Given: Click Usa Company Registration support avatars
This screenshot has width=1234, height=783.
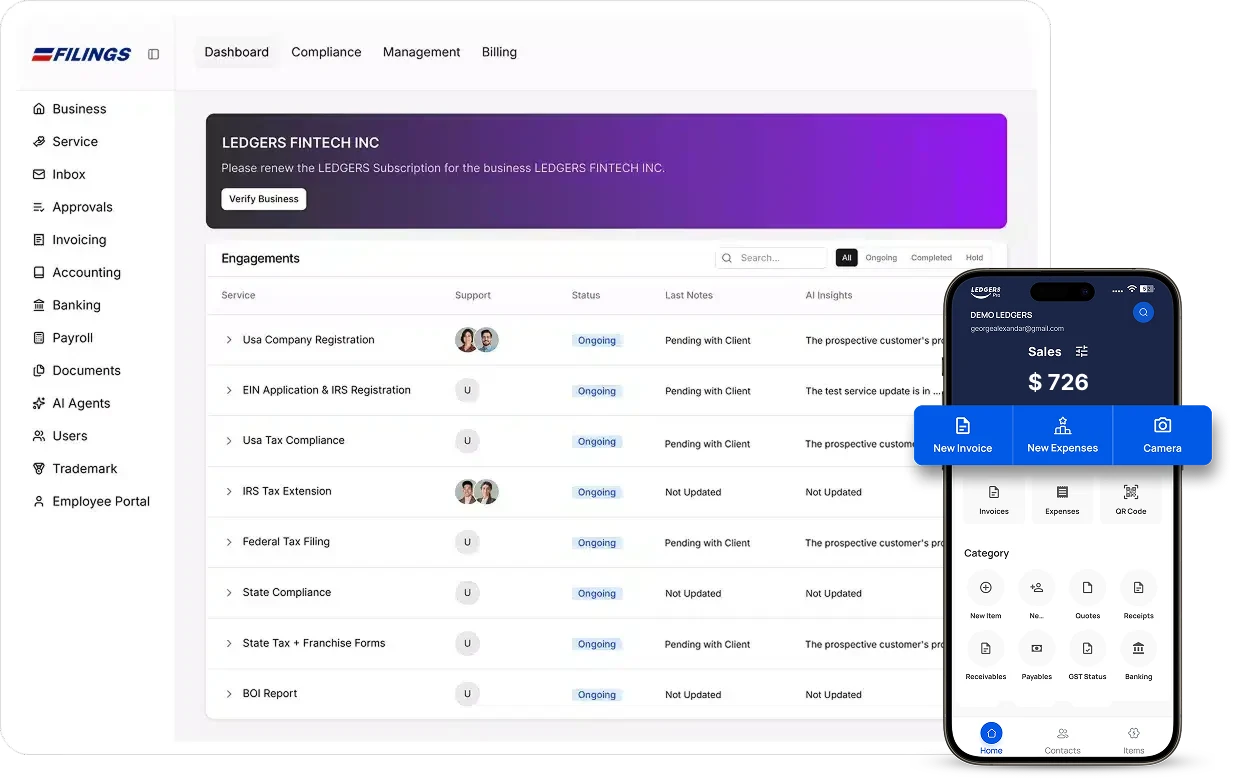Looking at the screenshot, I should pos(477,340).
